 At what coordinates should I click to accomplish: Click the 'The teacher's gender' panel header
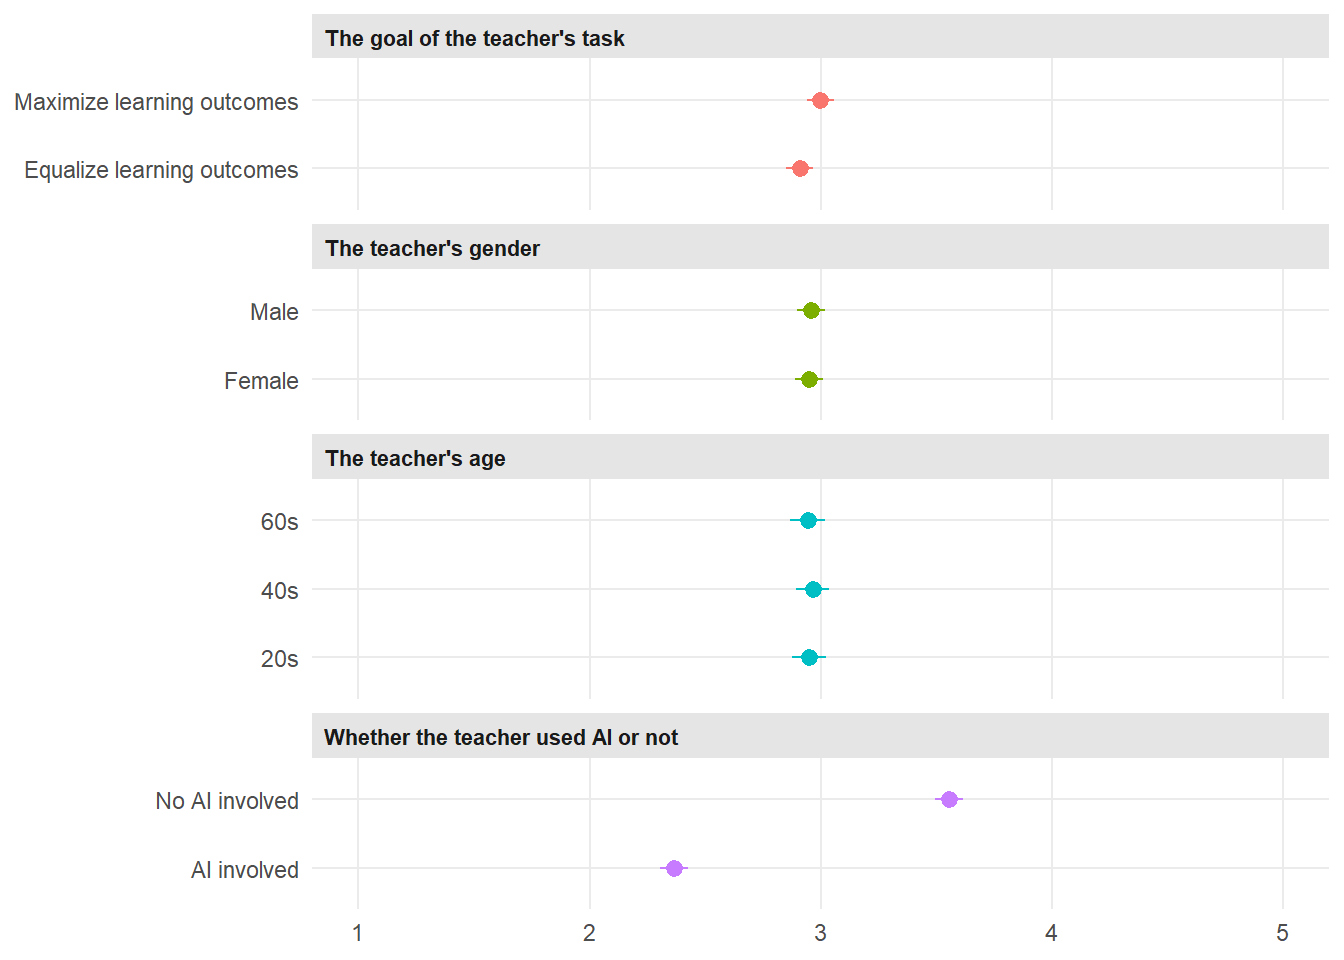(x=432, y=248)
